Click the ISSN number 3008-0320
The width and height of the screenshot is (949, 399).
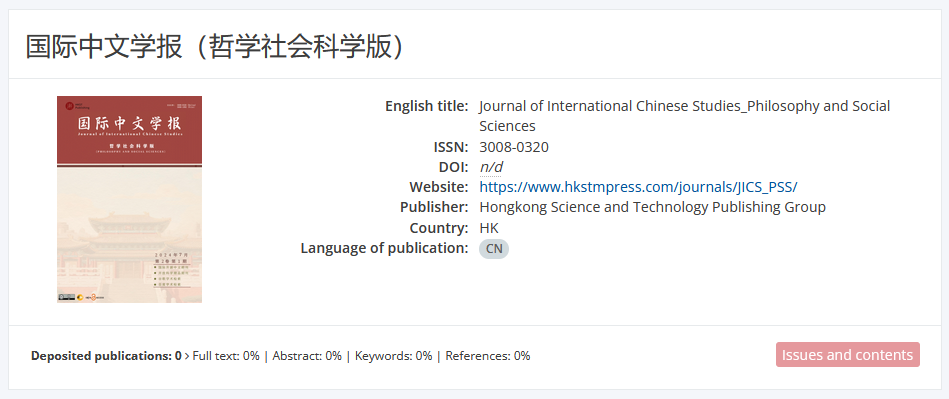pos(514,147)
